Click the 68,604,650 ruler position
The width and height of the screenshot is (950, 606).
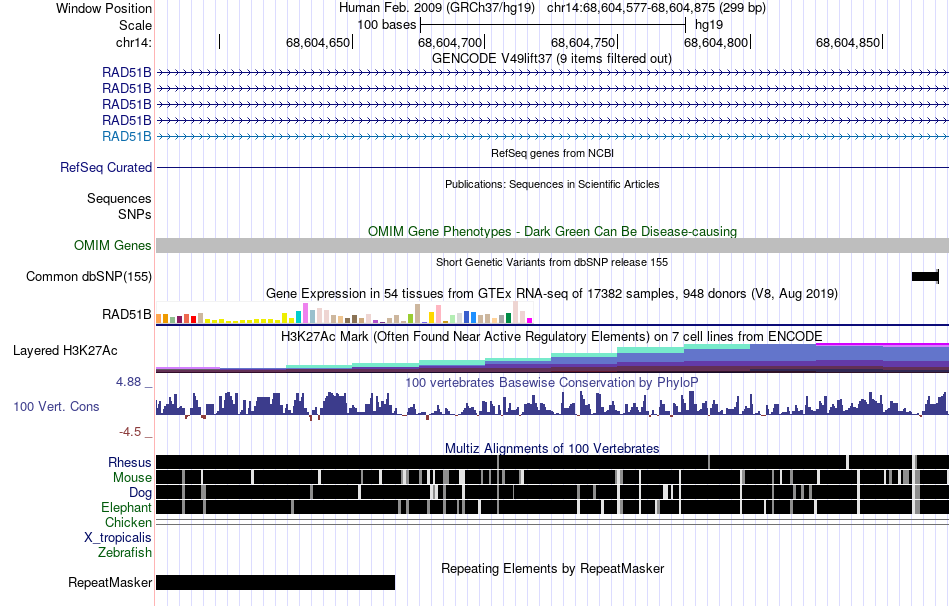(x=318, y=42)
